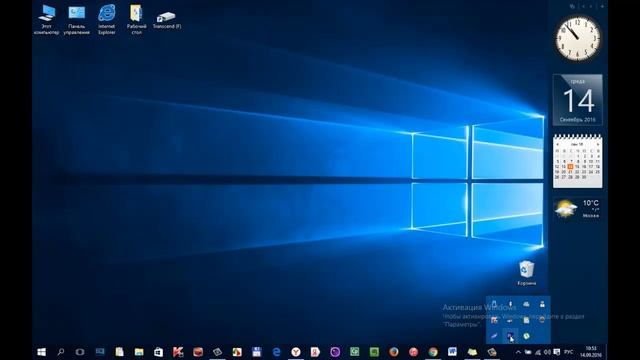Launch Firefox from the taskbar

pos(393,352)
